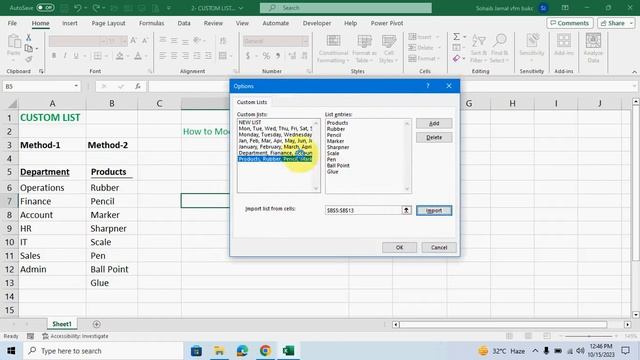Click the insert function fx icon
The width and height of the screenshot is (640, 360).
(138, 87)
